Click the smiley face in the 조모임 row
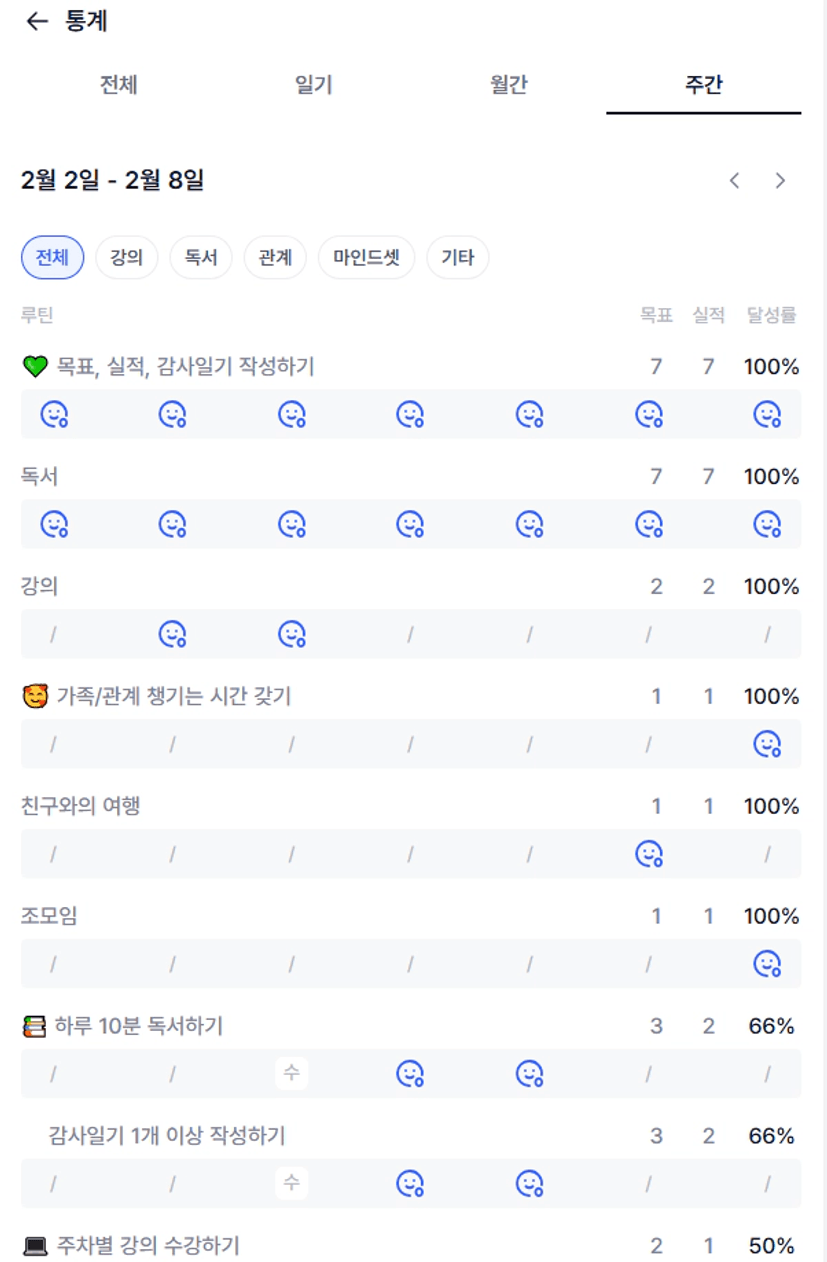The width and height of the screenshot is (827, 1262). pos(767,964)
